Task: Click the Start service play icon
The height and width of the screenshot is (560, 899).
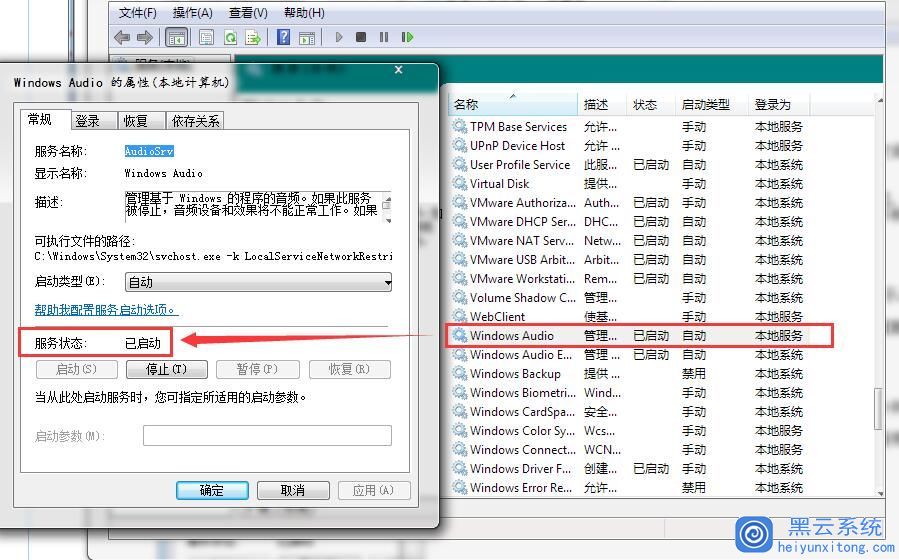Action: tap(339, 37)
